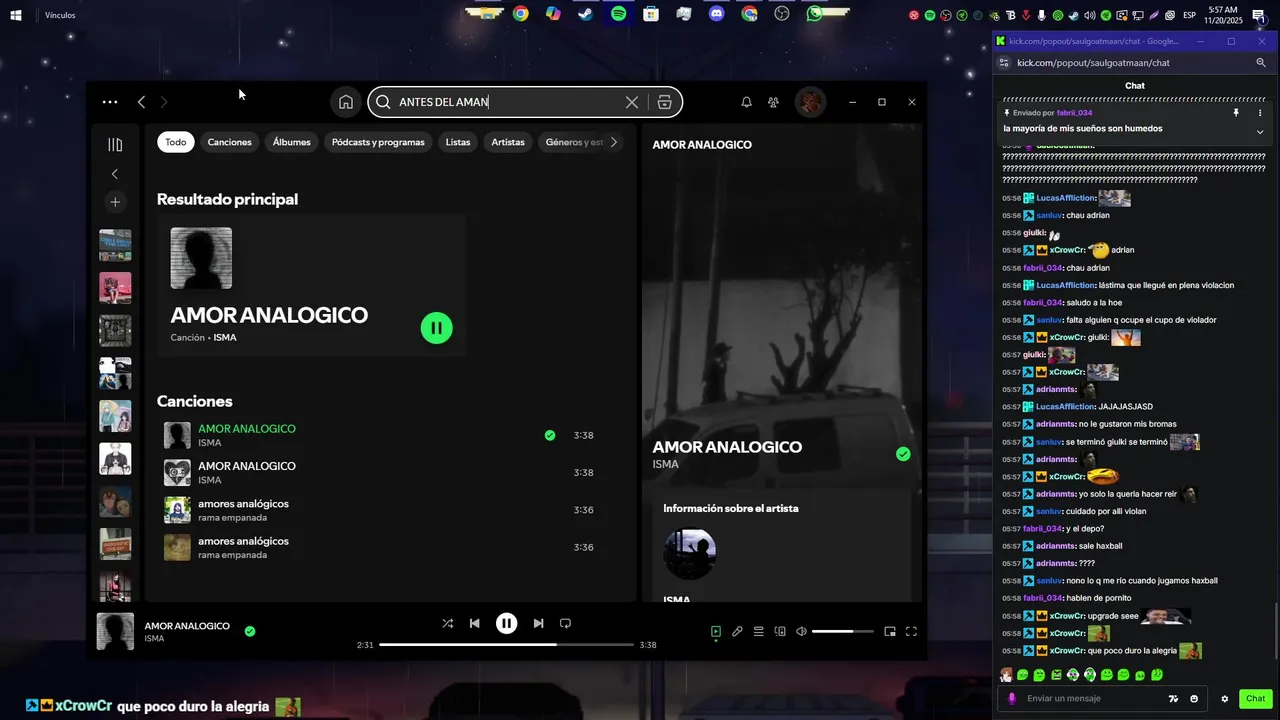
Task: Select the Pódcasts y programas chip
Action: (x=378, y=142)
